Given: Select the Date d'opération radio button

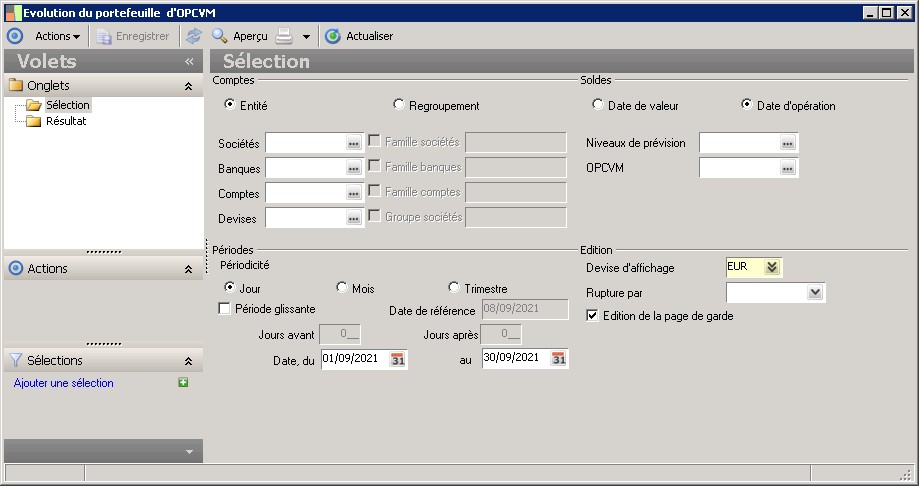Looking at the screenshot, I should pyautogui.click(x=747, y=104).
